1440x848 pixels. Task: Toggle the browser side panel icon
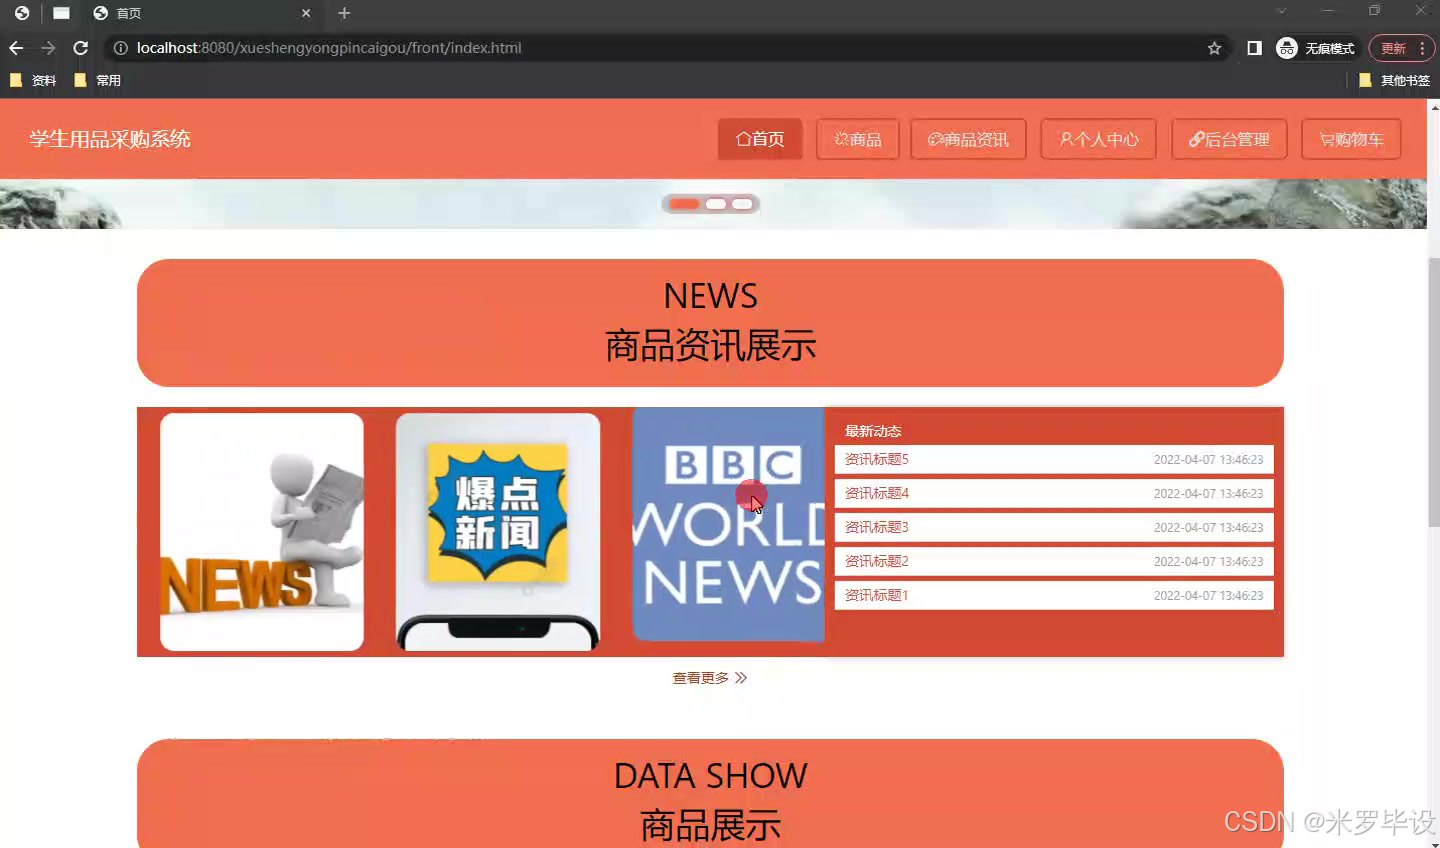click(1254, 47)
